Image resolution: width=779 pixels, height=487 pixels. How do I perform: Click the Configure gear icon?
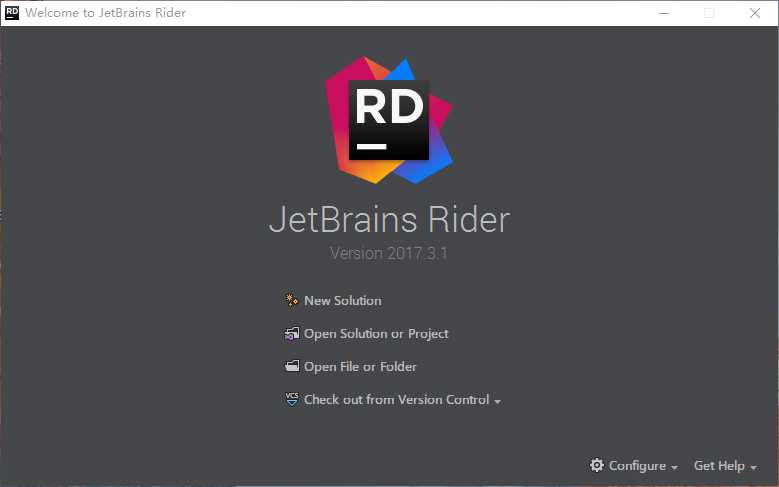tap(597, 465)
